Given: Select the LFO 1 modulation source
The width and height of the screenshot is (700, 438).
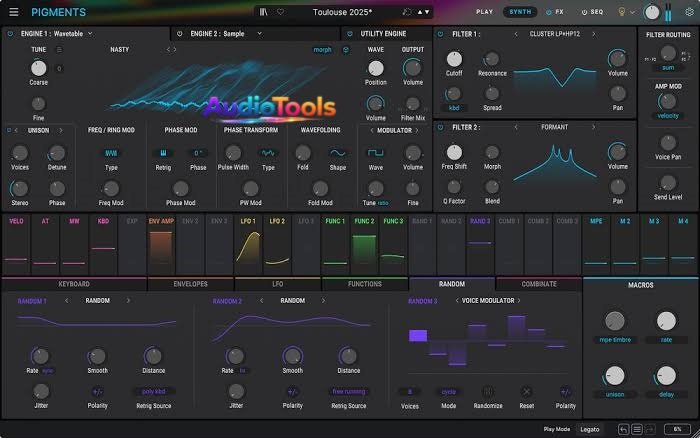Looking at the screenshot, I should (248, 245).
